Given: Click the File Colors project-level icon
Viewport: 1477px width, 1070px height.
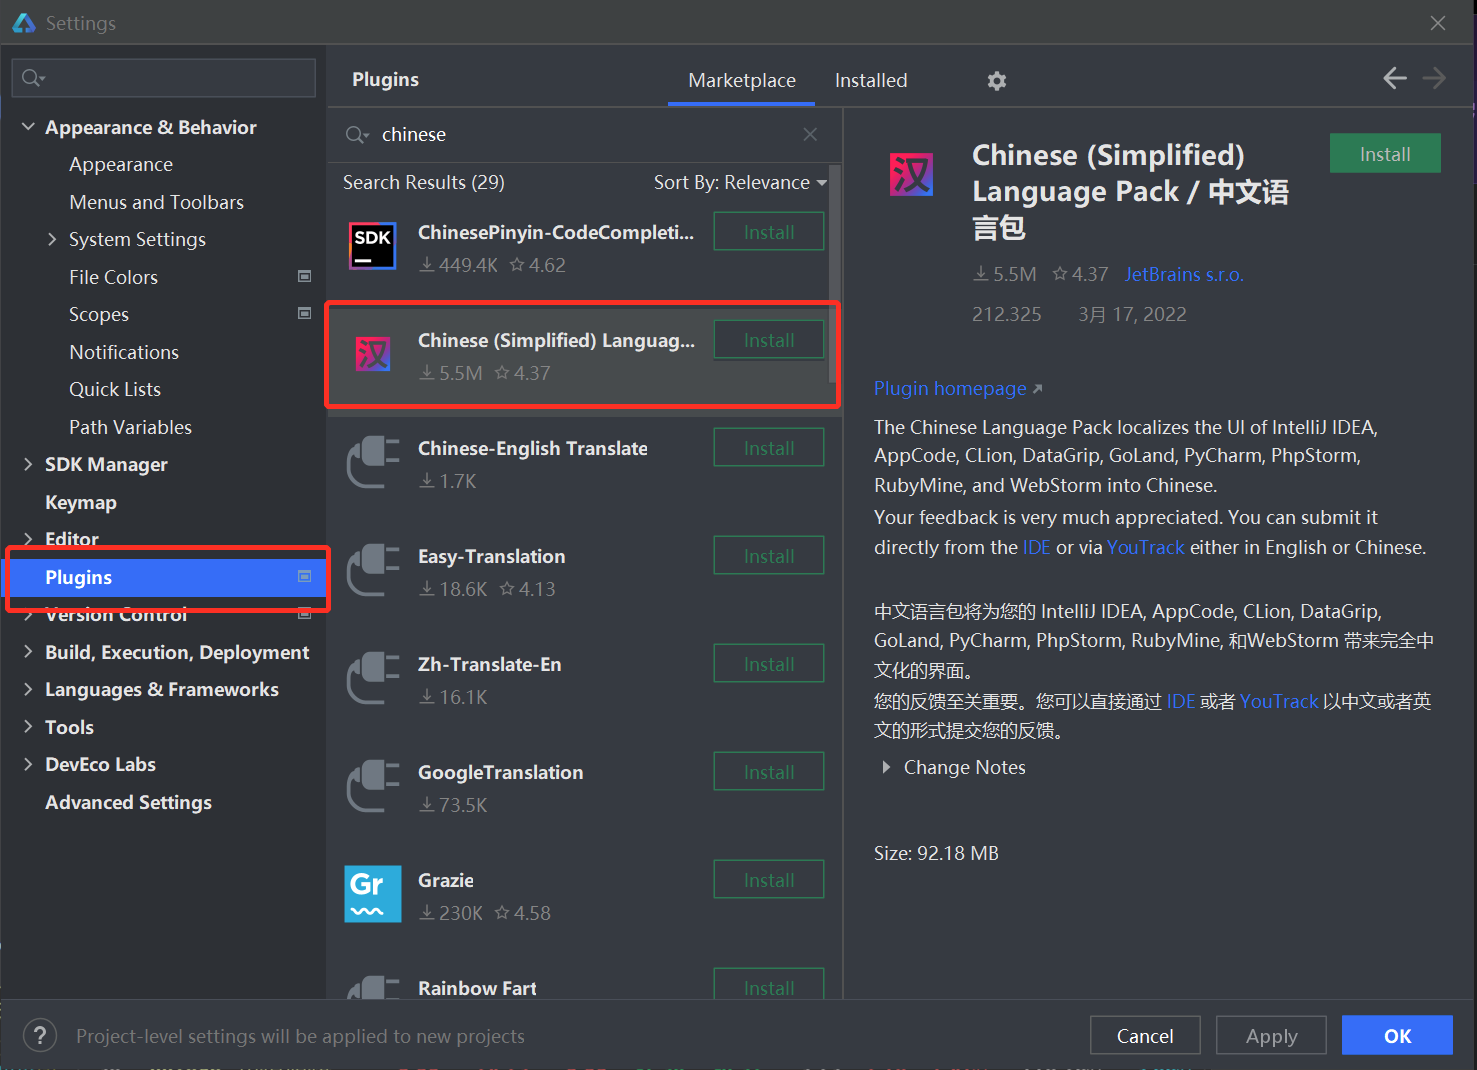Looking at the screenshot, I should pos(305,276).
